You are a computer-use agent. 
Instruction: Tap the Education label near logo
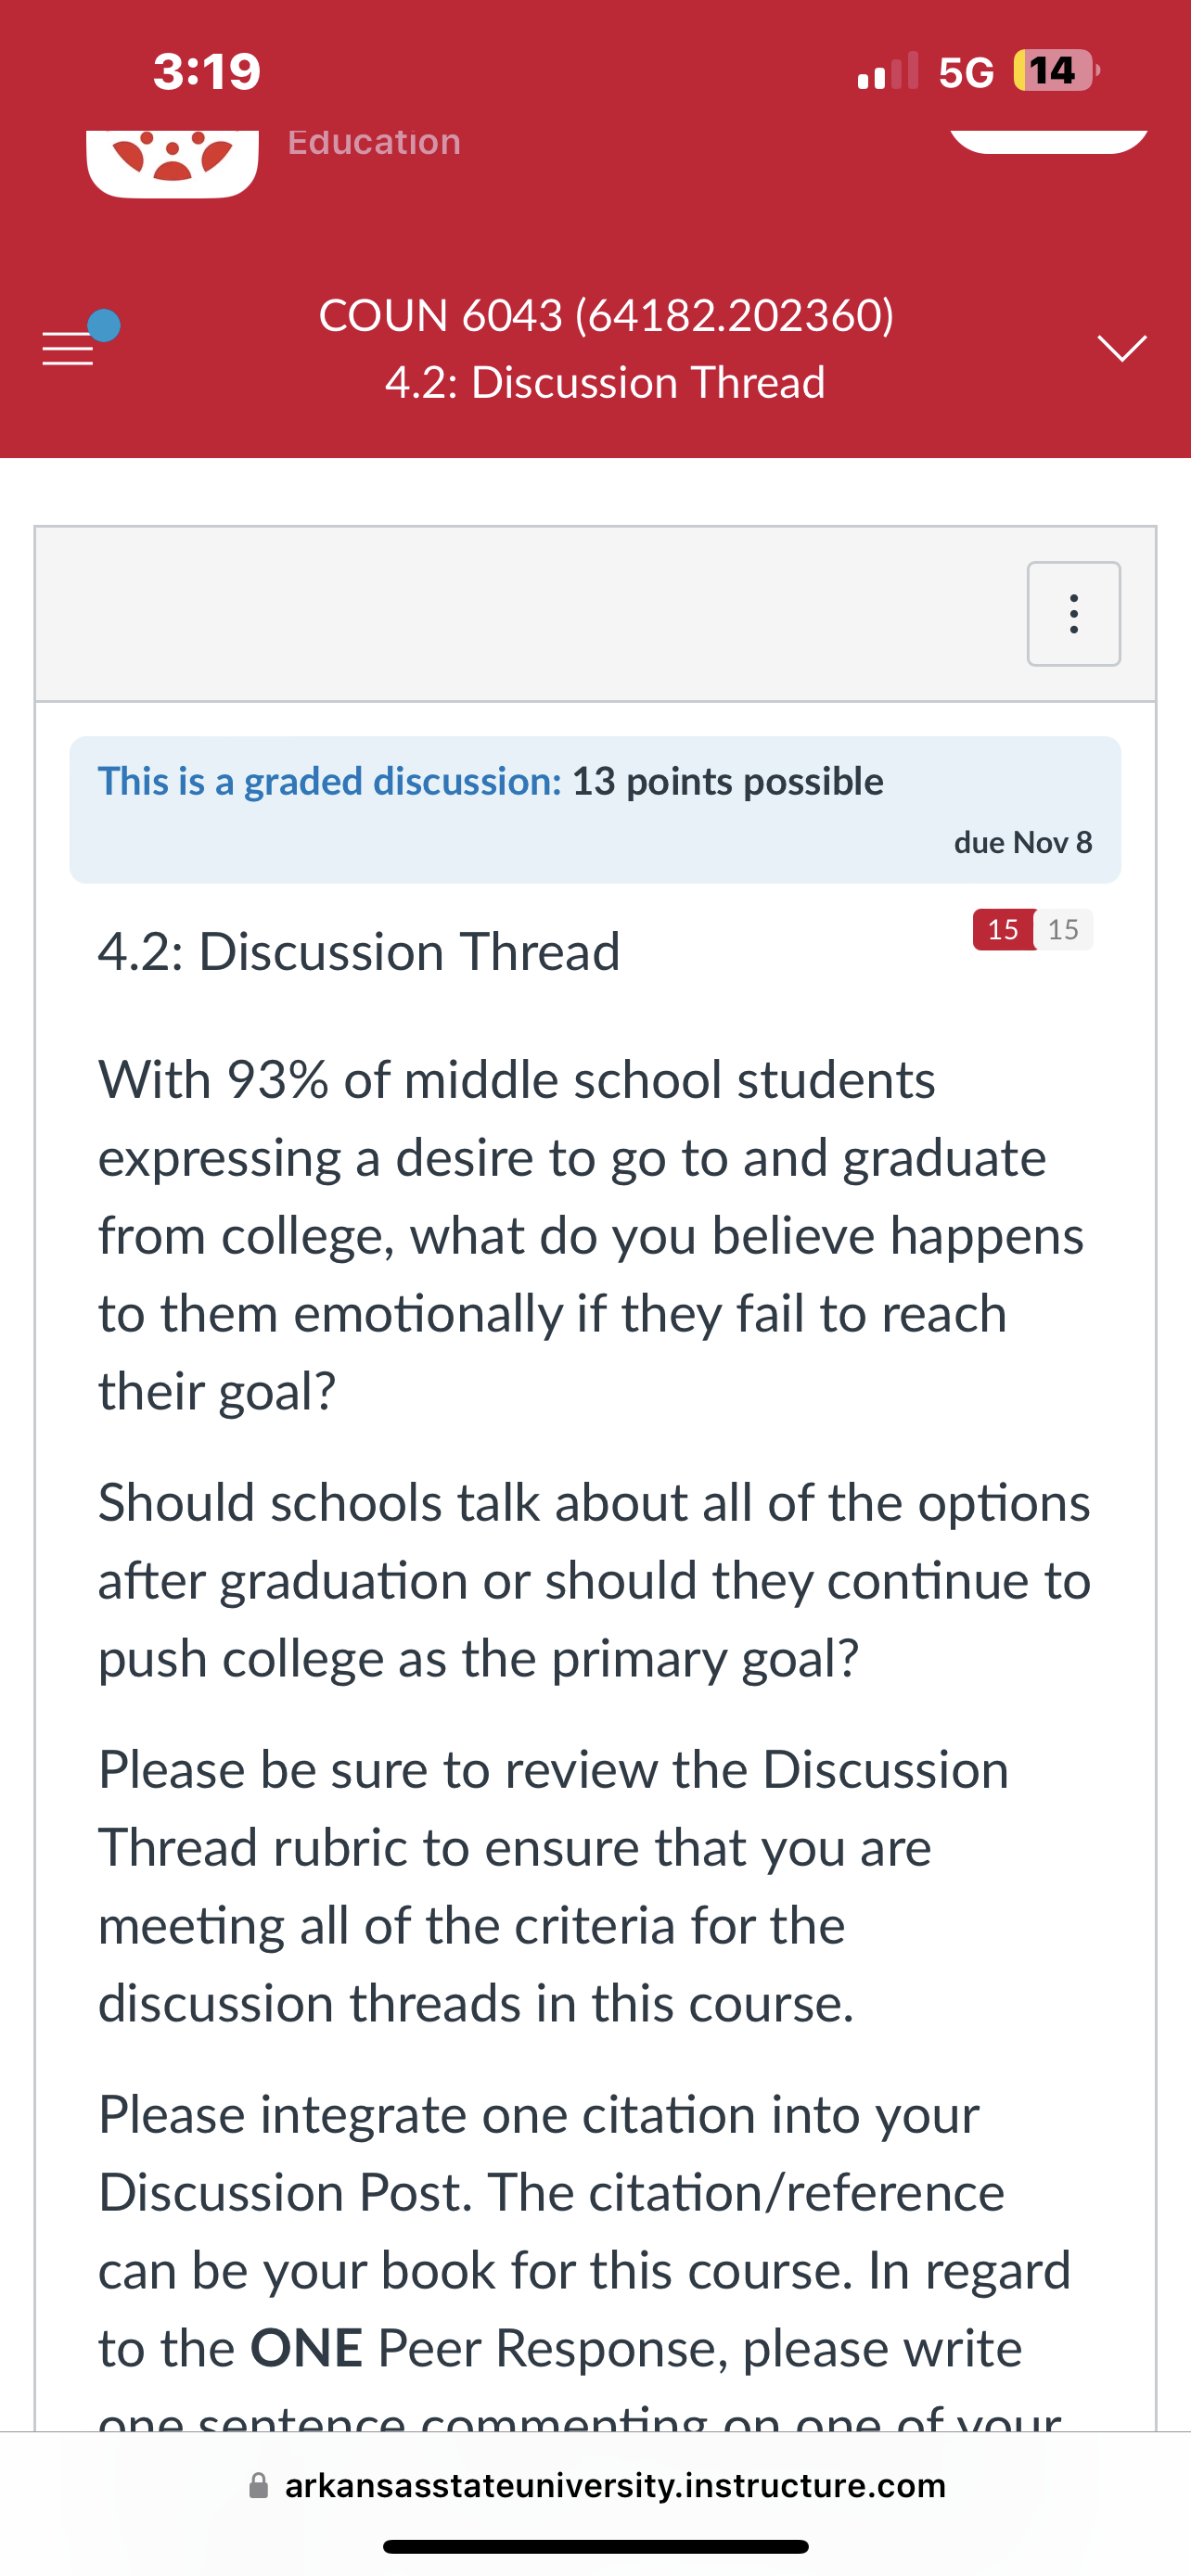point(374,142)
